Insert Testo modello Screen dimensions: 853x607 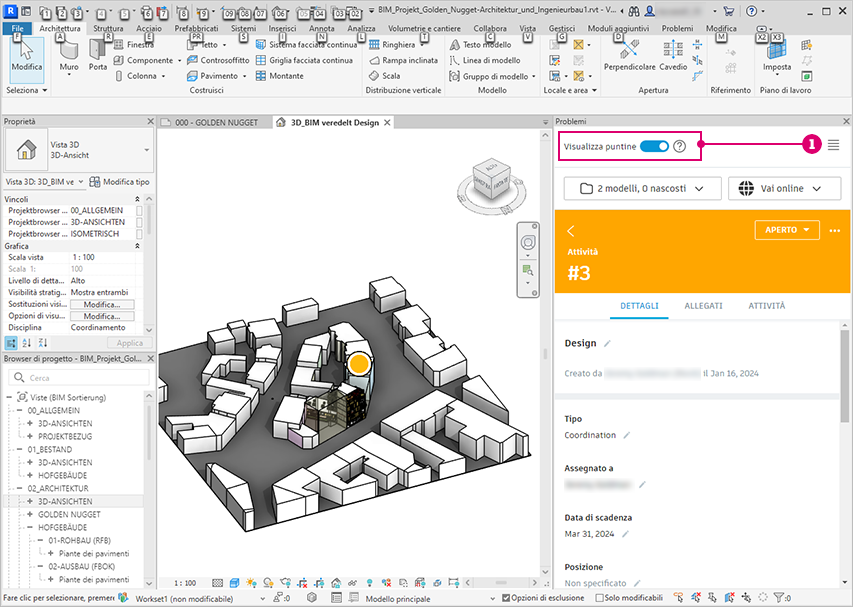point(480,45)
